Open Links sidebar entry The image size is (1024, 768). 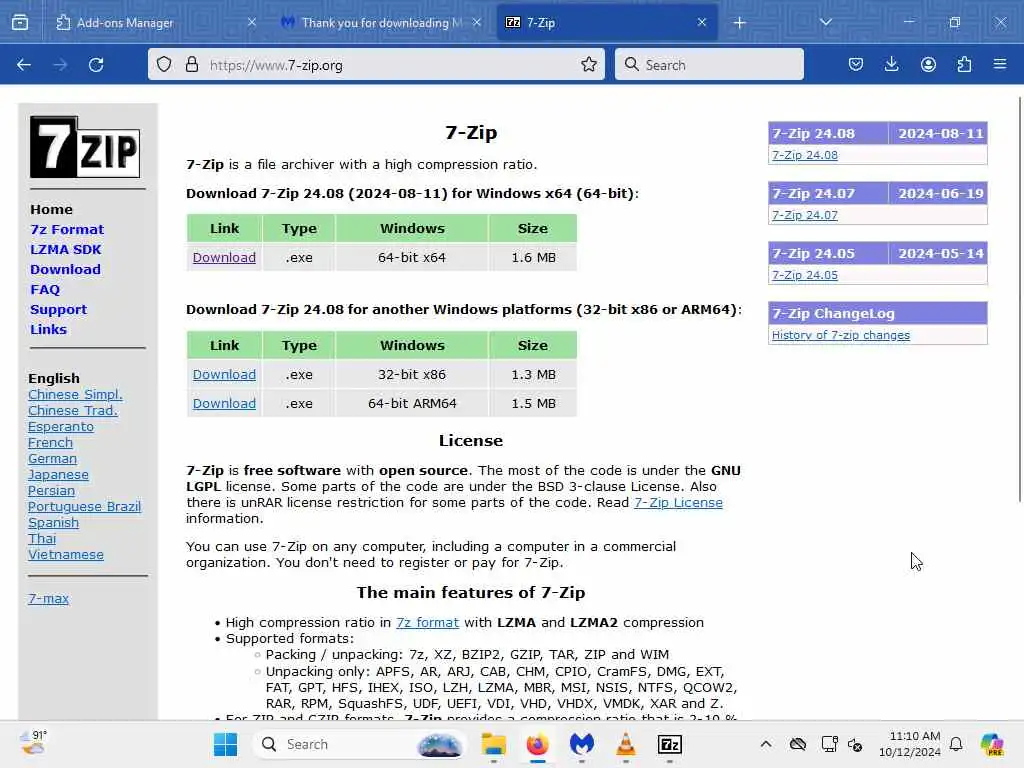pos(48,329)
